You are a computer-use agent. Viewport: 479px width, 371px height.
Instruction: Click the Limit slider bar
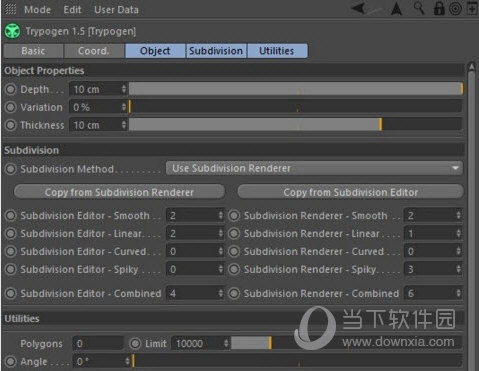point(347,343)
